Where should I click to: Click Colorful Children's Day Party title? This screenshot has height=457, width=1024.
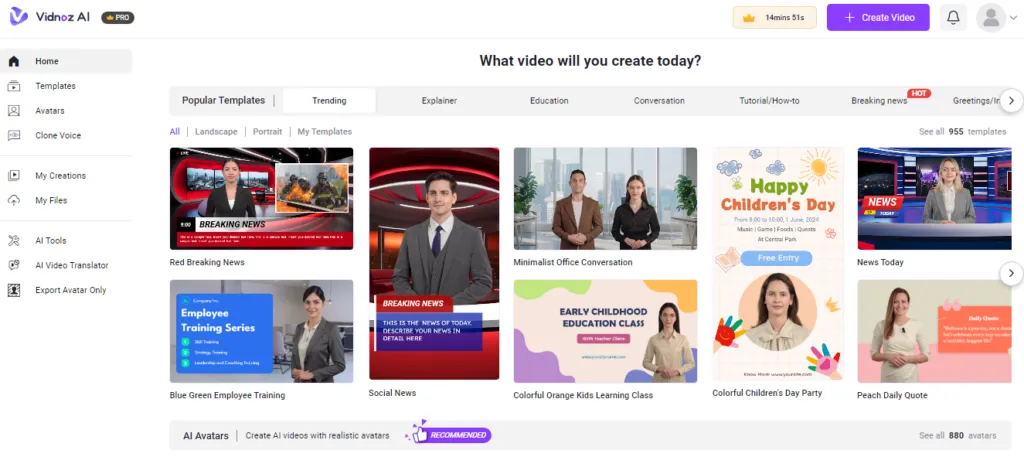pos(767,393)
